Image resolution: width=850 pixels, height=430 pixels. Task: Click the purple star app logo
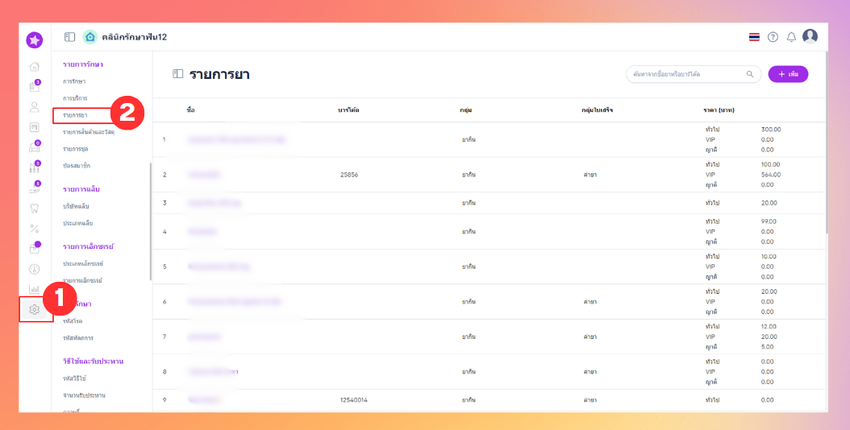pyautogui.click(x=34, y=40)
